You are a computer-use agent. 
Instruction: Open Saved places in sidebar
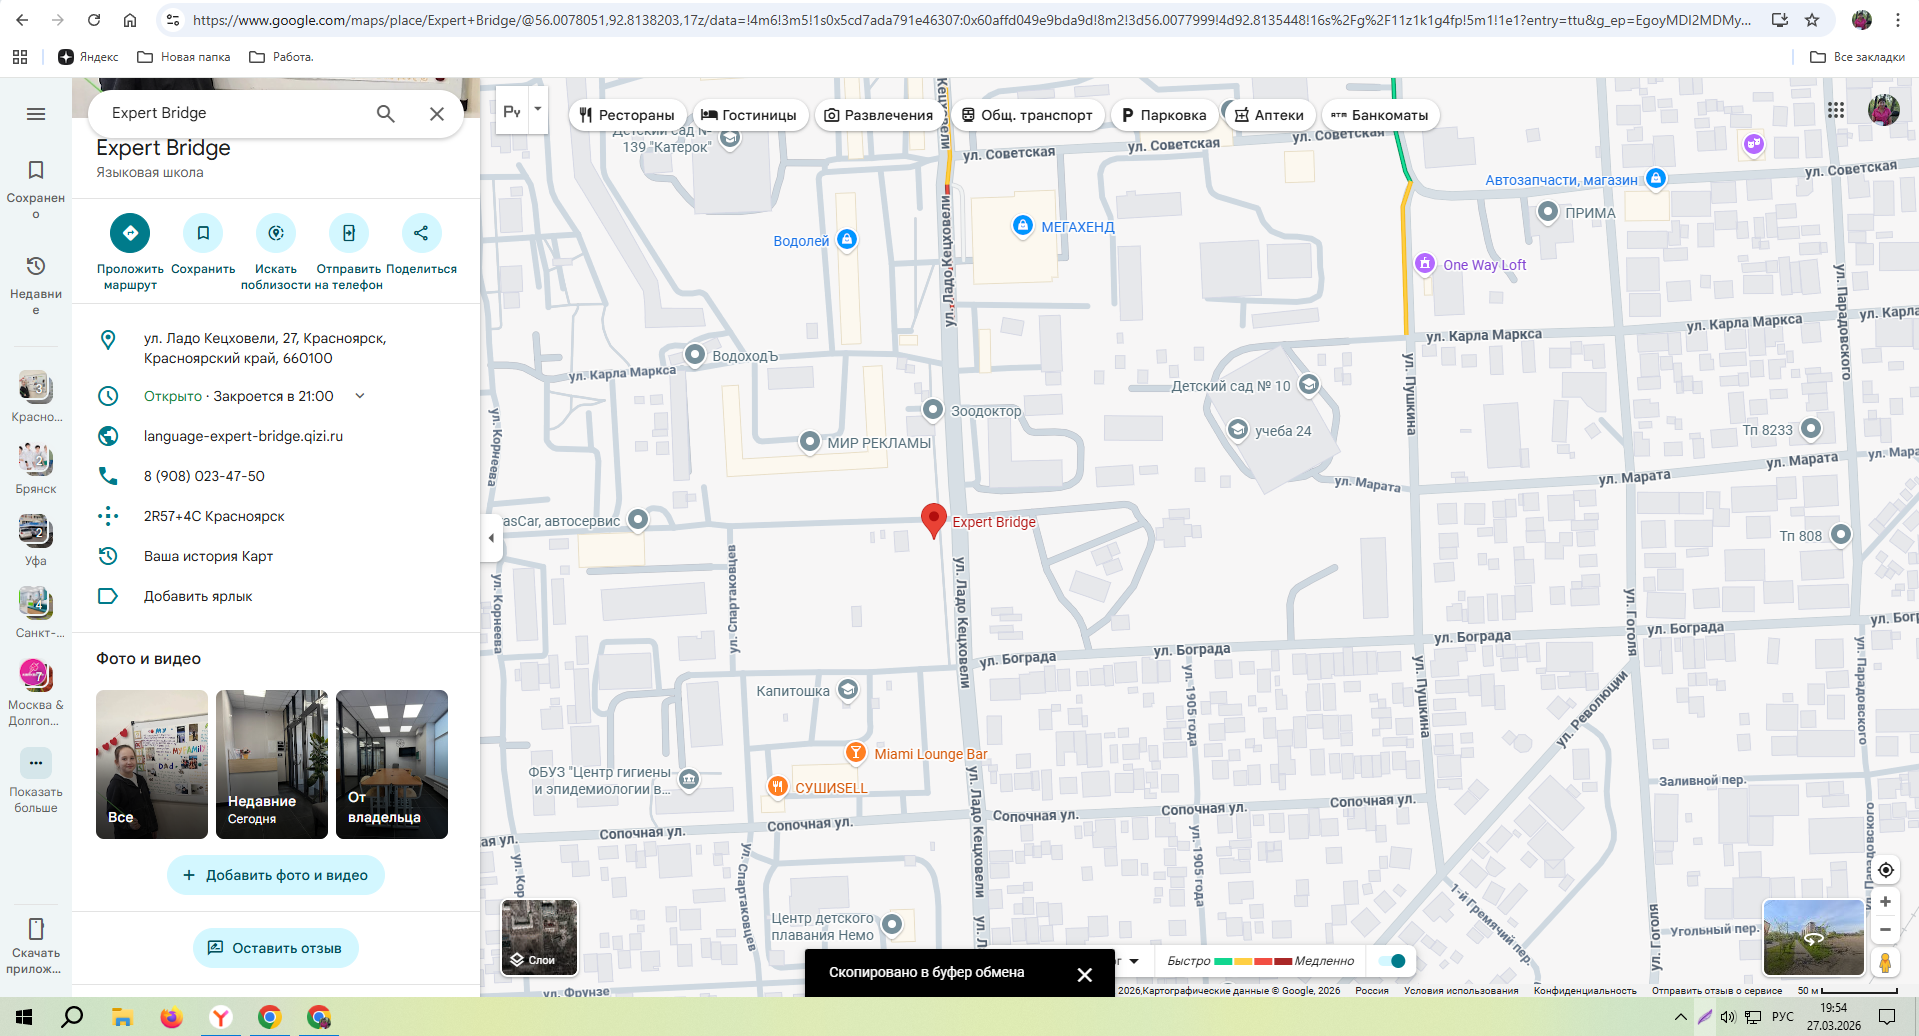pyautogui.click(x=36, y=187)
